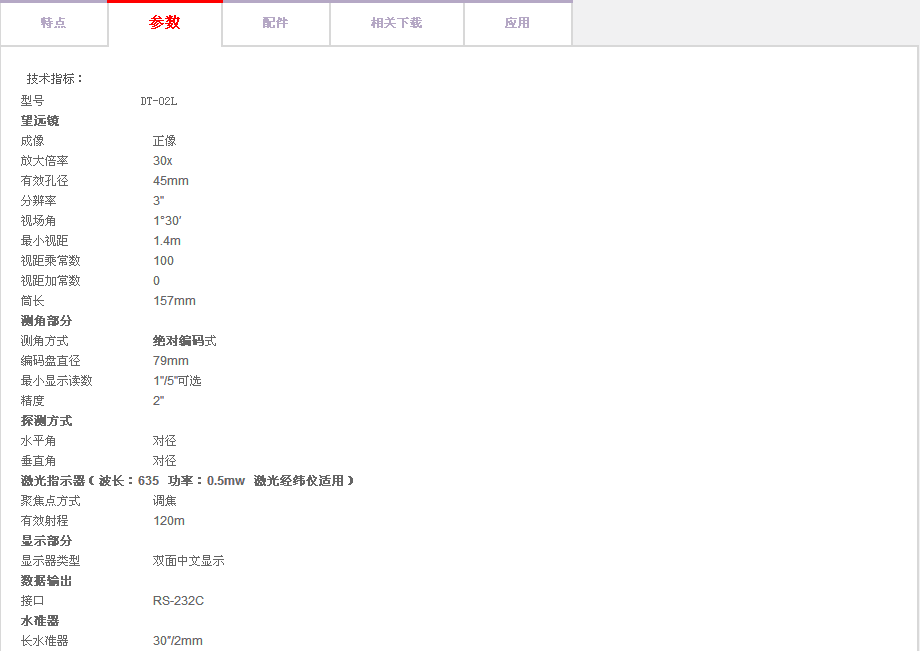Click the 望远镜 section heading
The image size is (920, 651).
click(x=40, y=121)
